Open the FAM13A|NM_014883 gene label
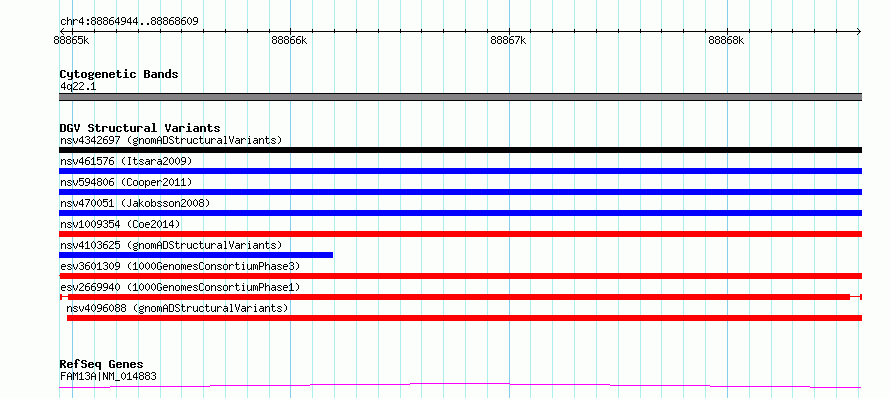This screenshot has height=398, width=890. click(108, 376)
